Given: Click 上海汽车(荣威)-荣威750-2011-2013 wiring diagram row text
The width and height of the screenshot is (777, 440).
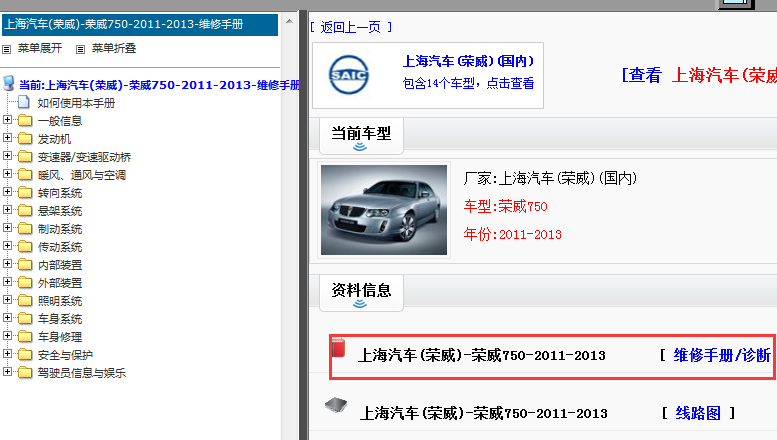Looking at the screenshot, I should pyautogui.click(x=484, y=413).
